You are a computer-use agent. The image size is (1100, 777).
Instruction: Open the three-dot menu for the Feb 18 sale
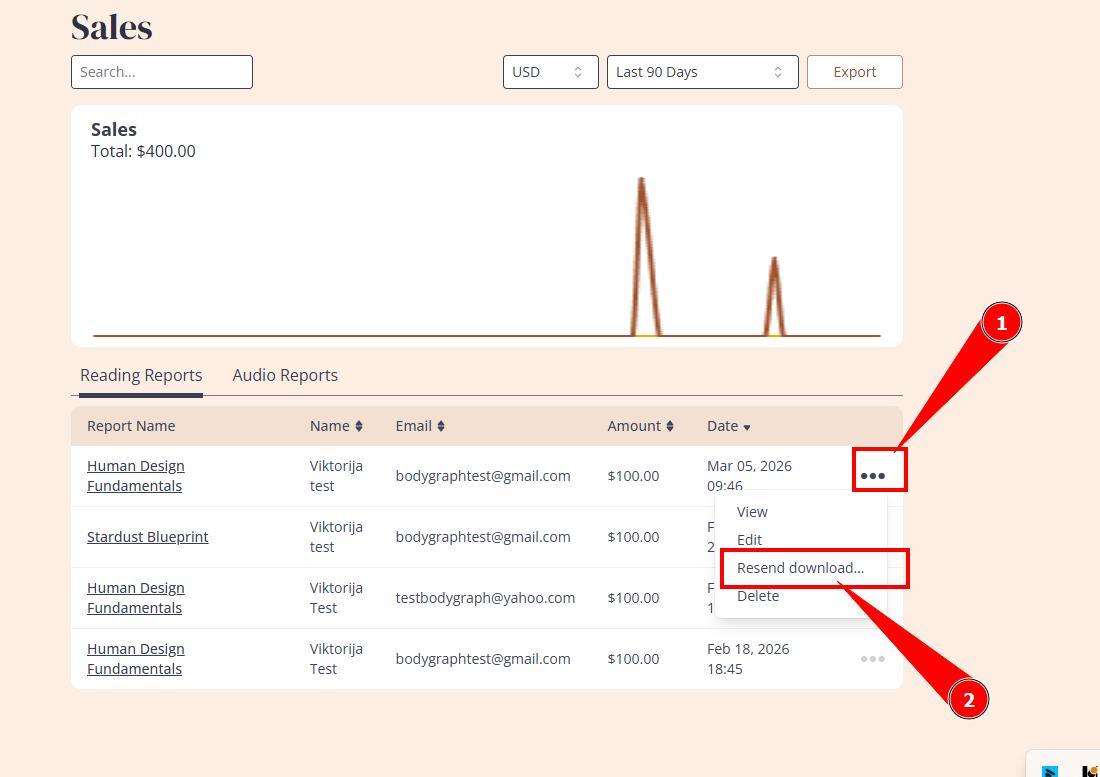[872, 659]
